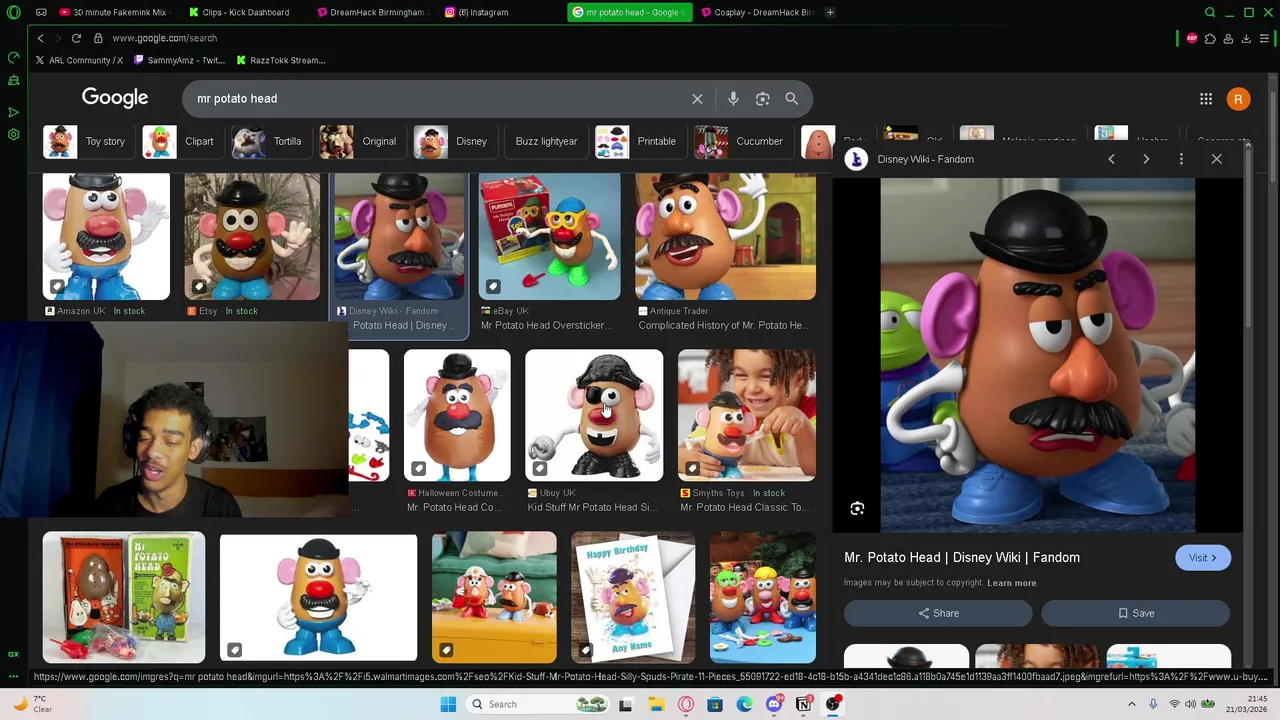Open Notion from taskbar

pyautogui.click(x=803, y=704)
